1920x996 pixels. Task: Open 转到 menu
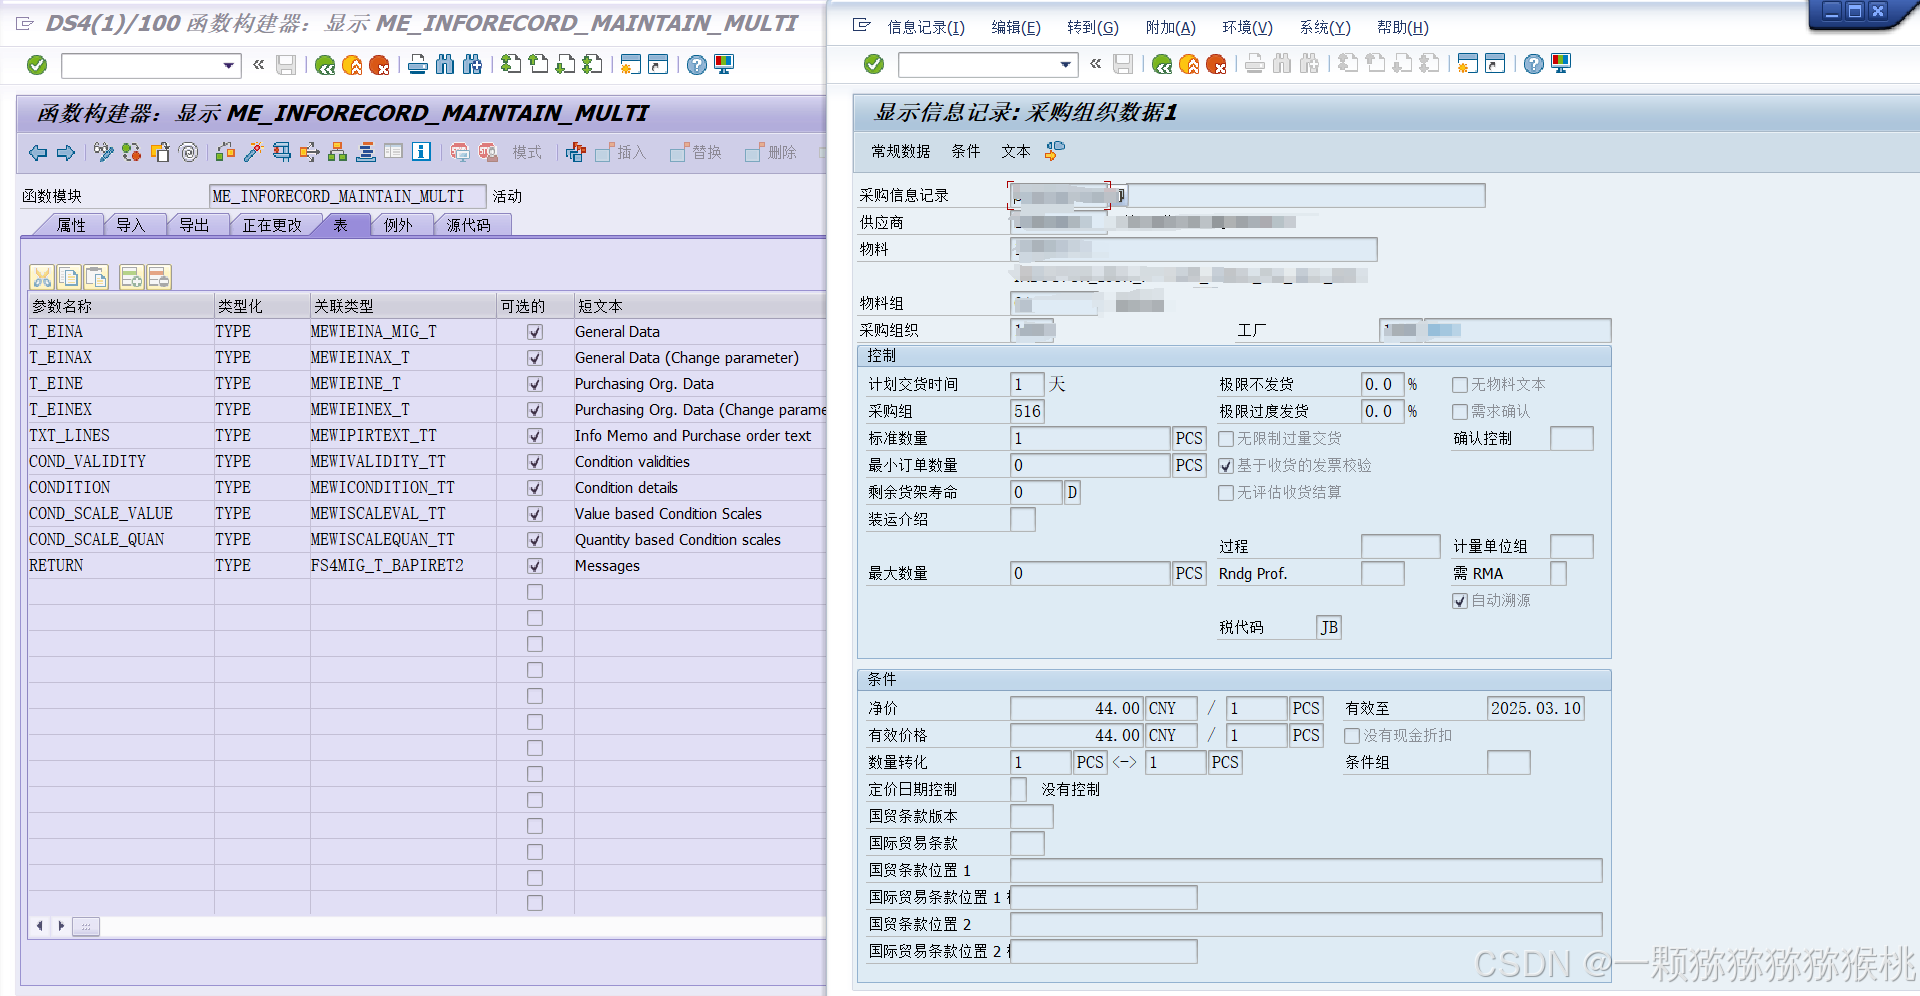click(x=1093, y=28)
